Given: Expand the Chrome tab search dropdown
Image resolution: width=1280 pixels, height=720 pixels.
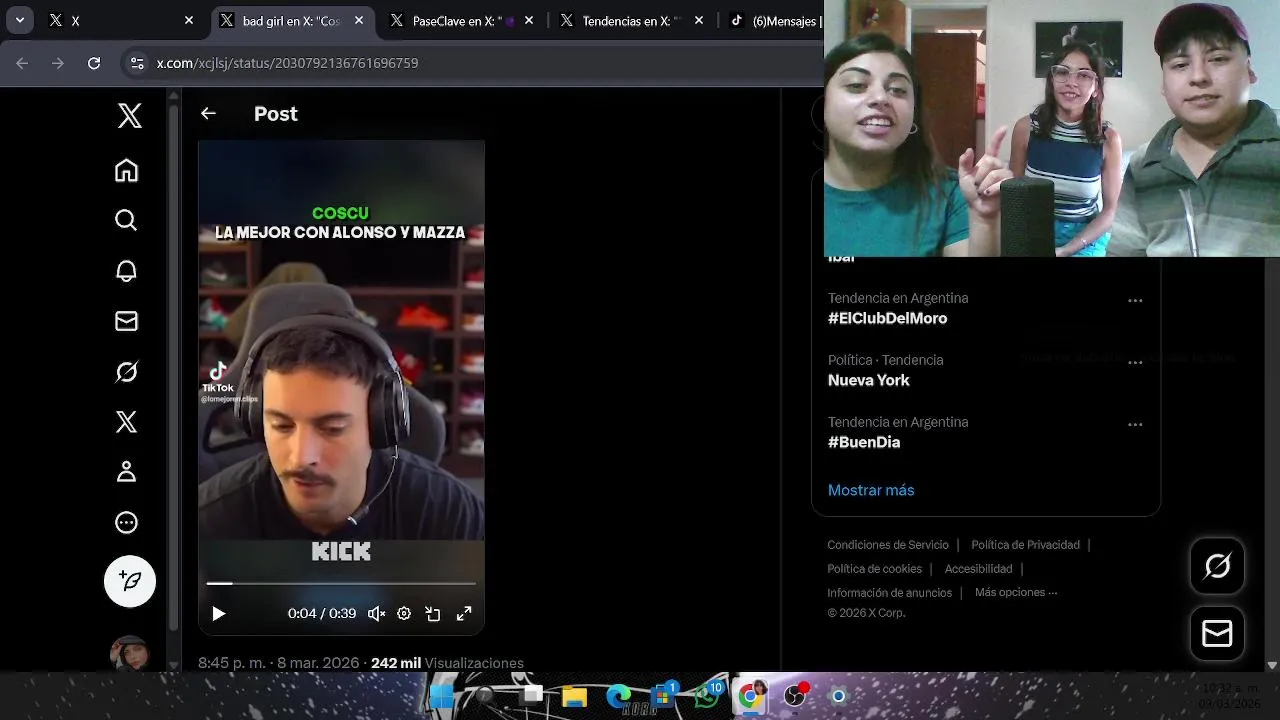Looking at the screenshot, I should 19,20.
